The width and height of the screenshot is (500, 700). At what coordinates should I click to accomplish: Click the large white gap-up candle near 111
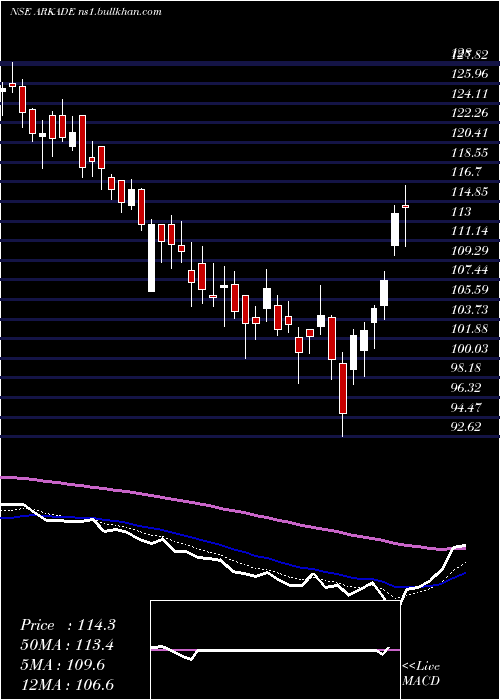[395, 230]
